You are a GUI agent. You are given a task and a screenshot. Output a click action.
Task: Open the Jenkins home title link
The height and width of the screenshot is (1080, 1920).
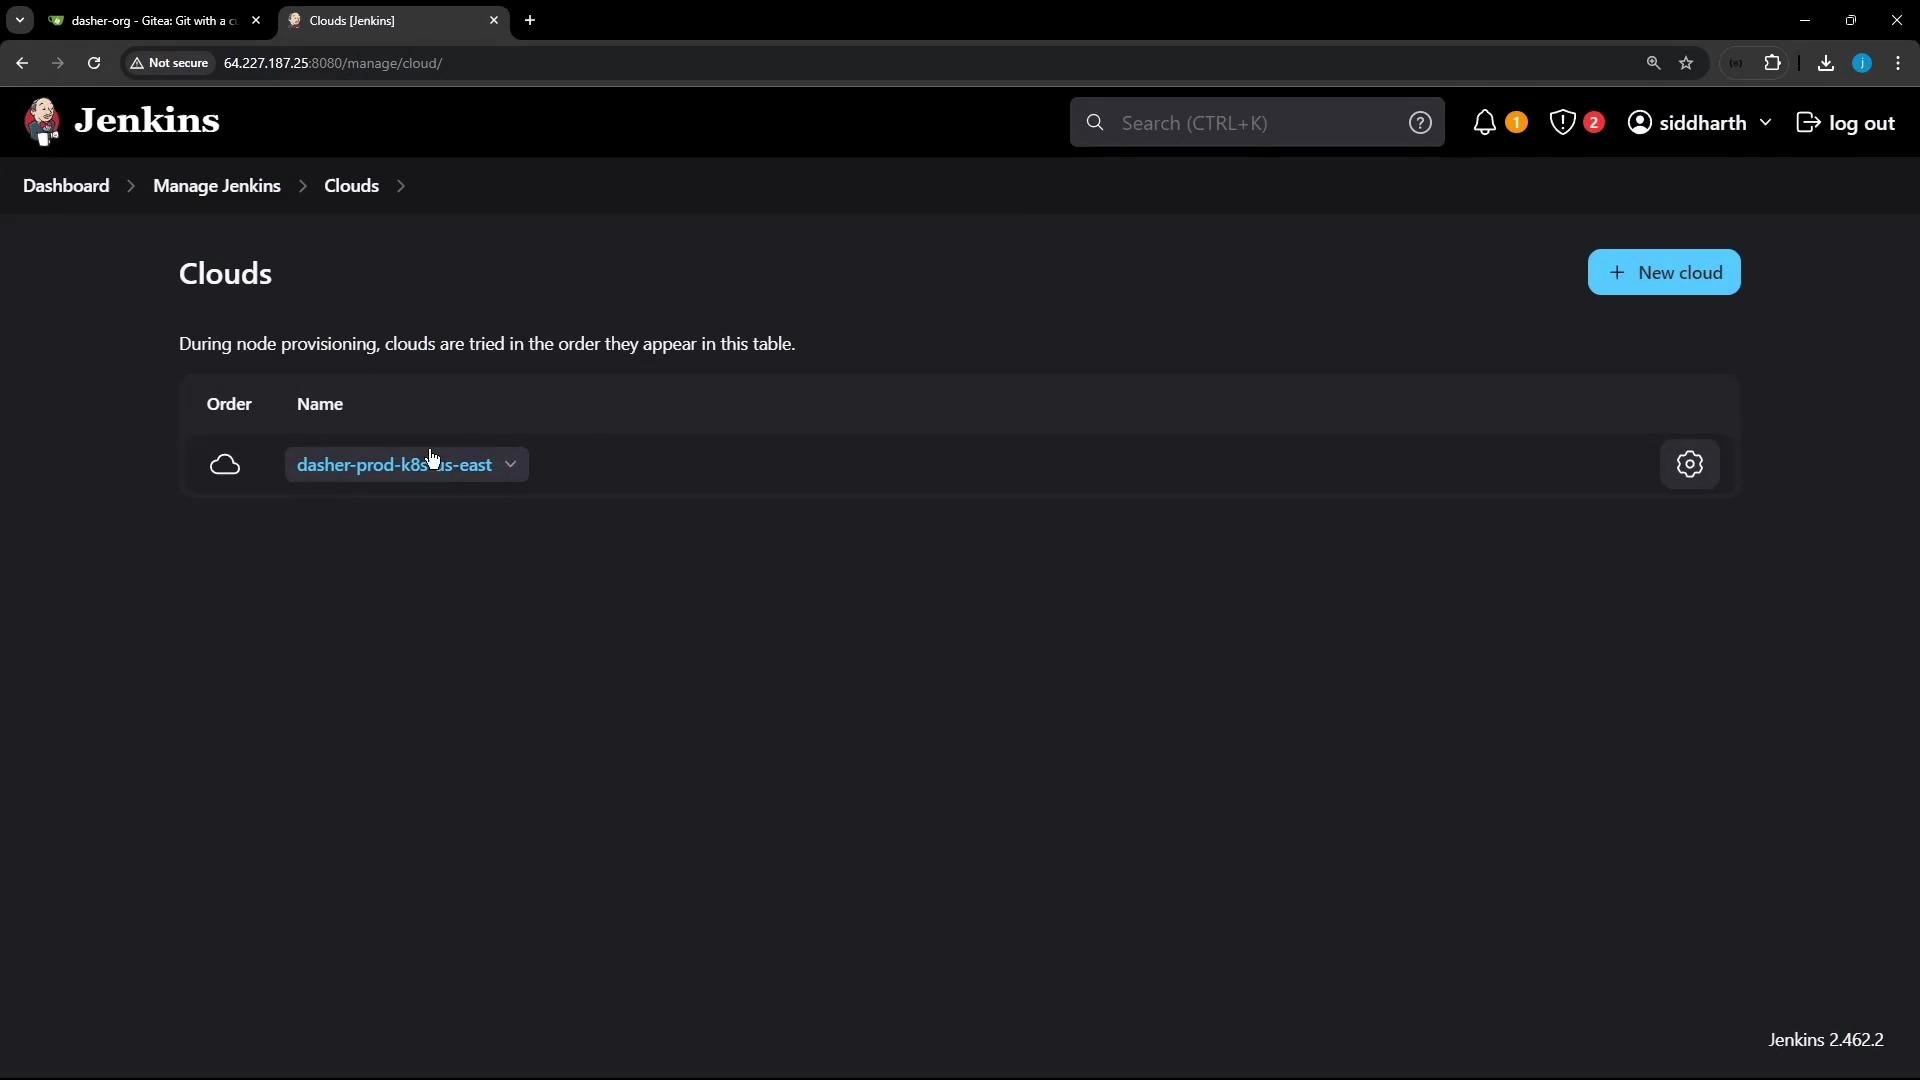pos(147,121)
